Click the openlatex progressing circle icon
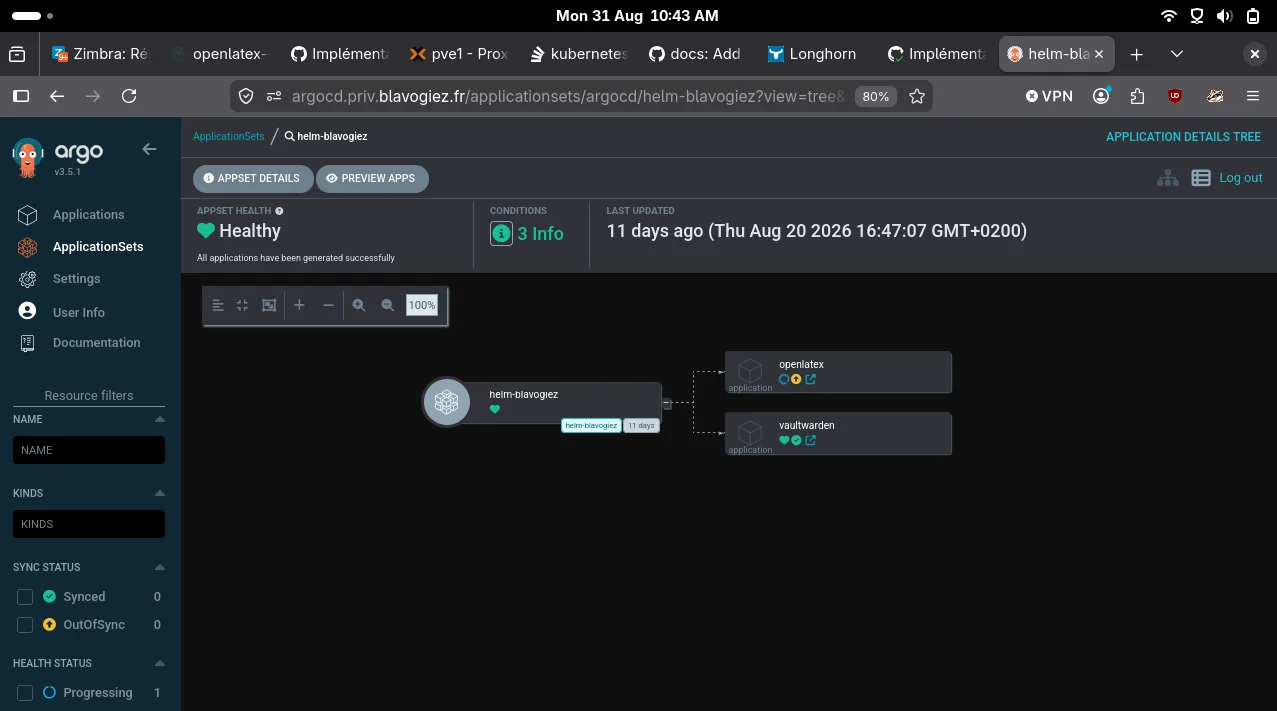This screenshot has height=711, width=1277. click(x=785, y=380)
